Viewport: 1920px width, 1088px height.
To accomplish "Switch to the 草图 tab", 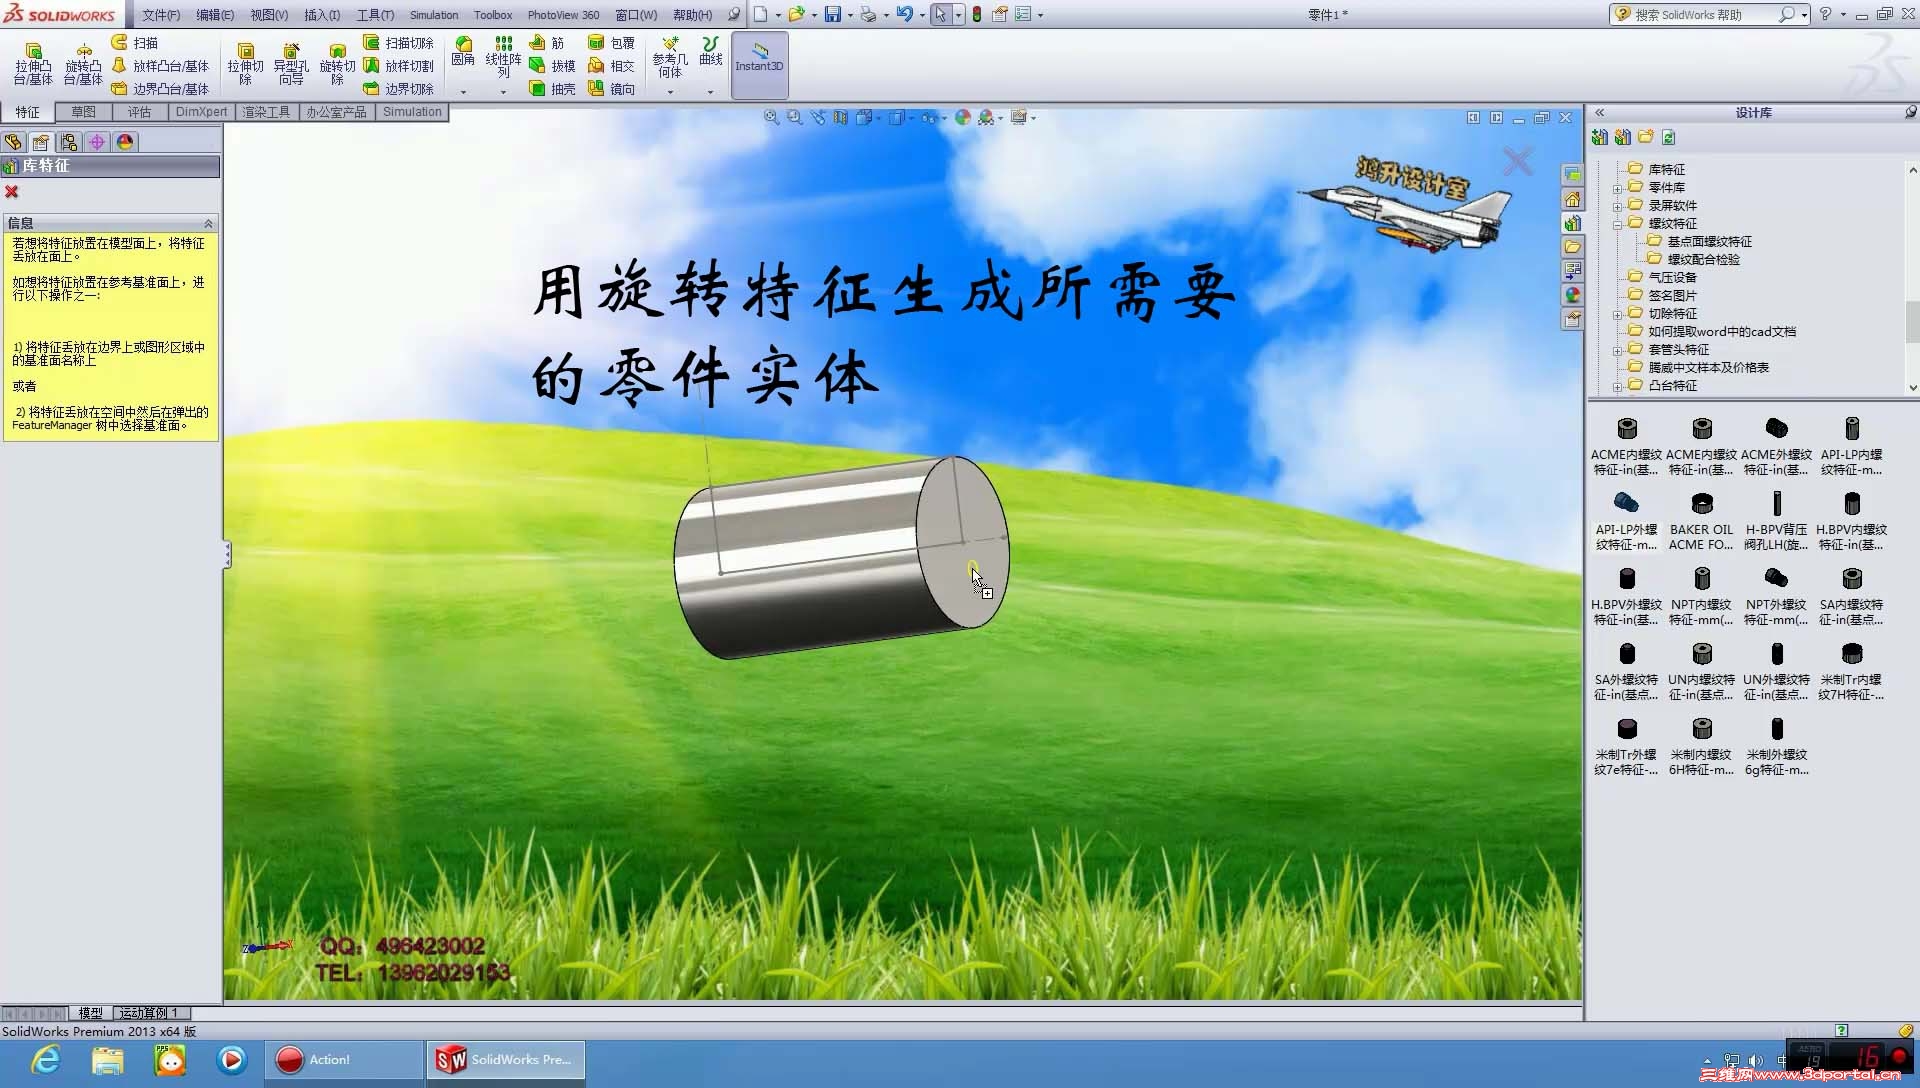I will (x=83, y=112).
